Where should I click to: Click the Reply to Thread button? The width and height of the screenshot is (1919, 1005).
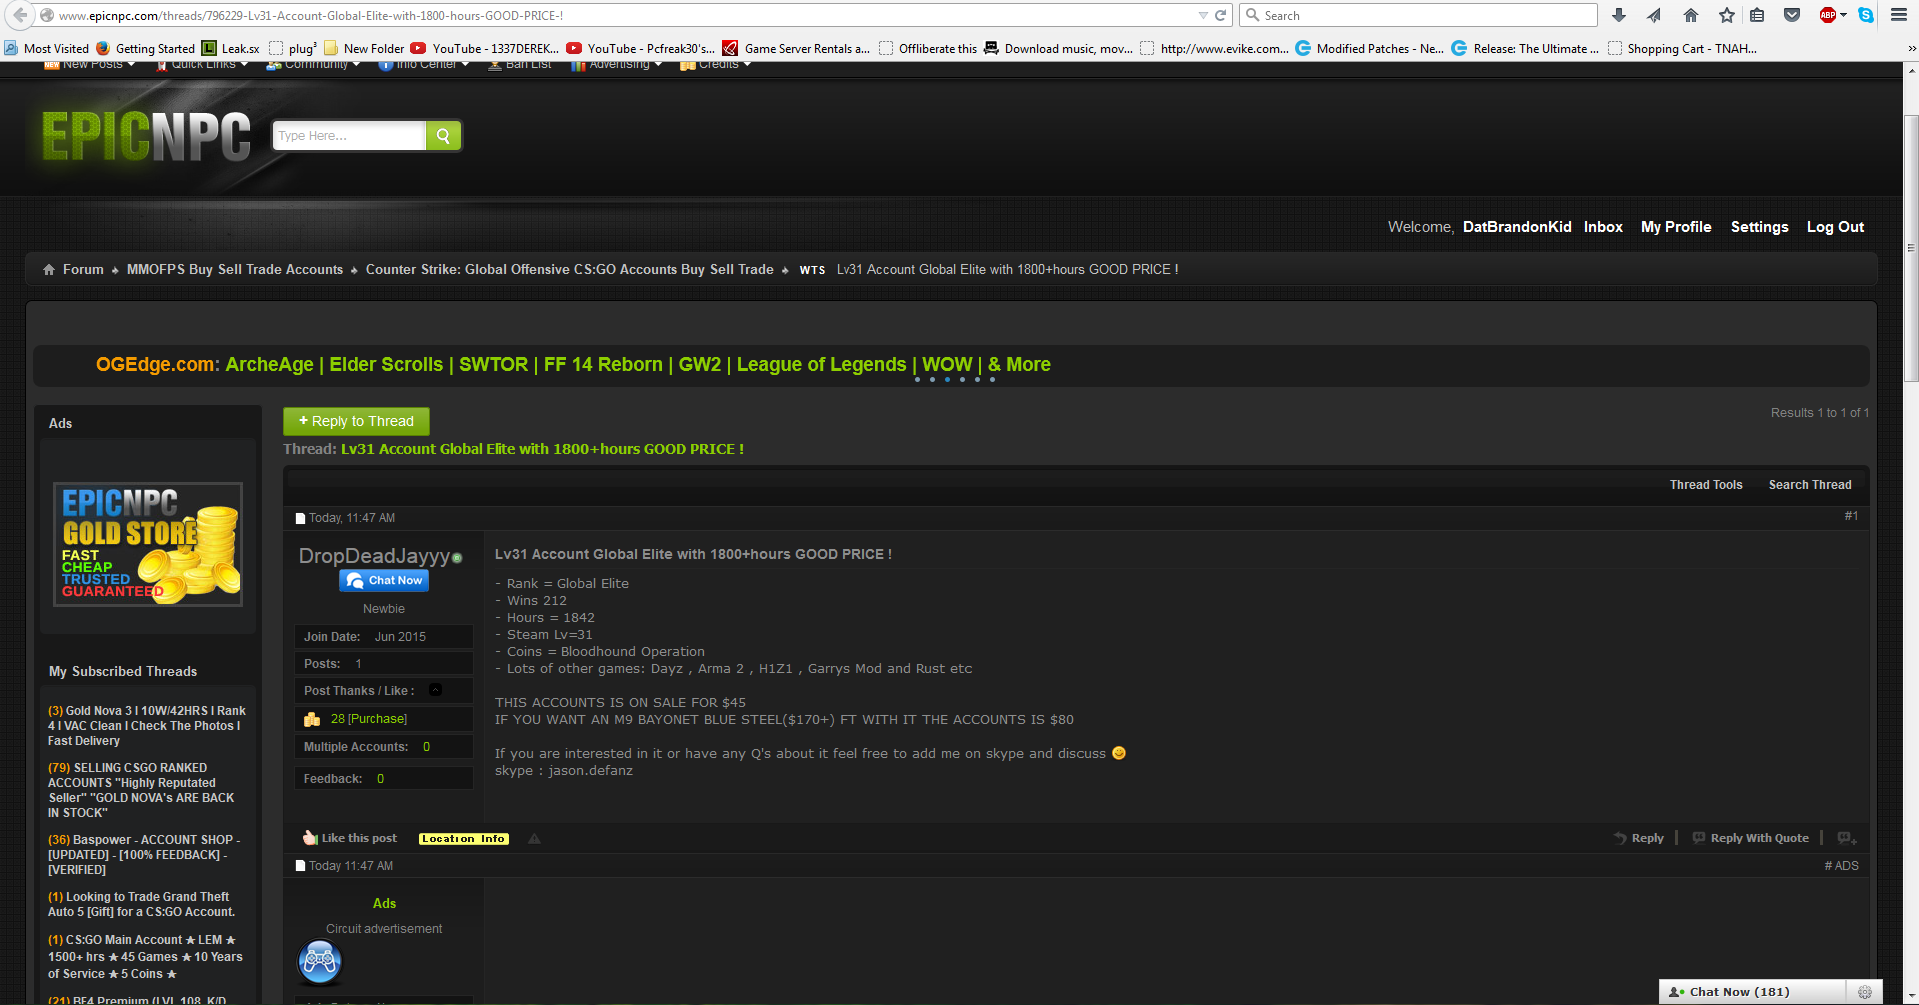coord(356,421)
